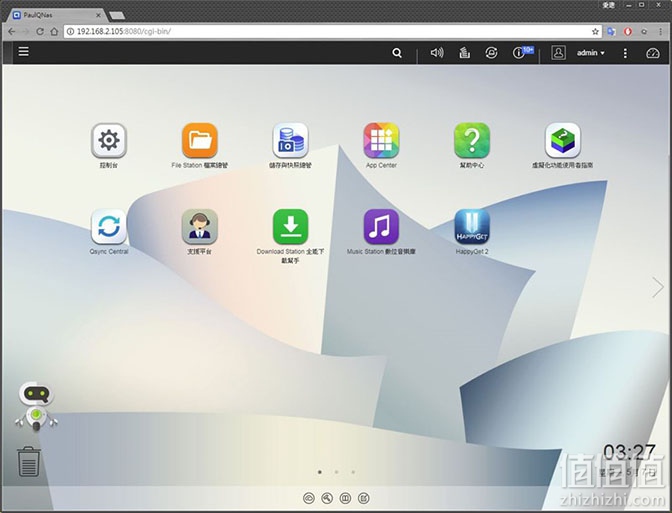Open the More options vertical dots
Viewport: 672px width, 513px height.
click(625, 53)
